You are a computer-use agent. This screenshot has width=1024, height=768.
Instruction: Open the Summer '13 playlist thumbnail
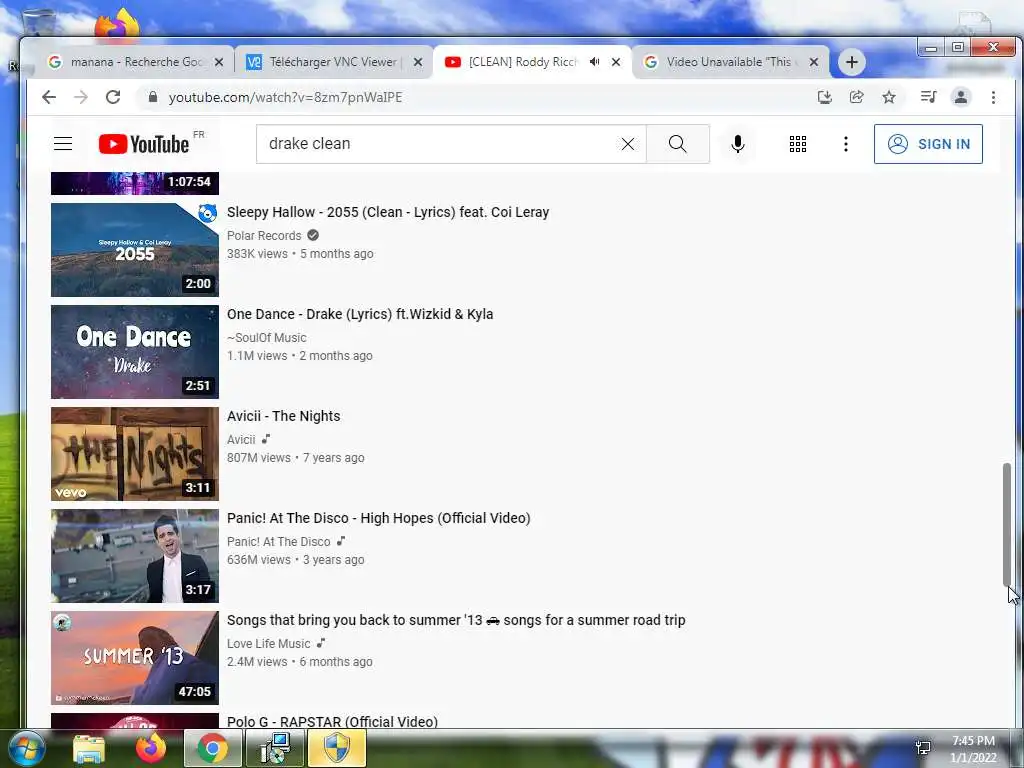[135, 658]
